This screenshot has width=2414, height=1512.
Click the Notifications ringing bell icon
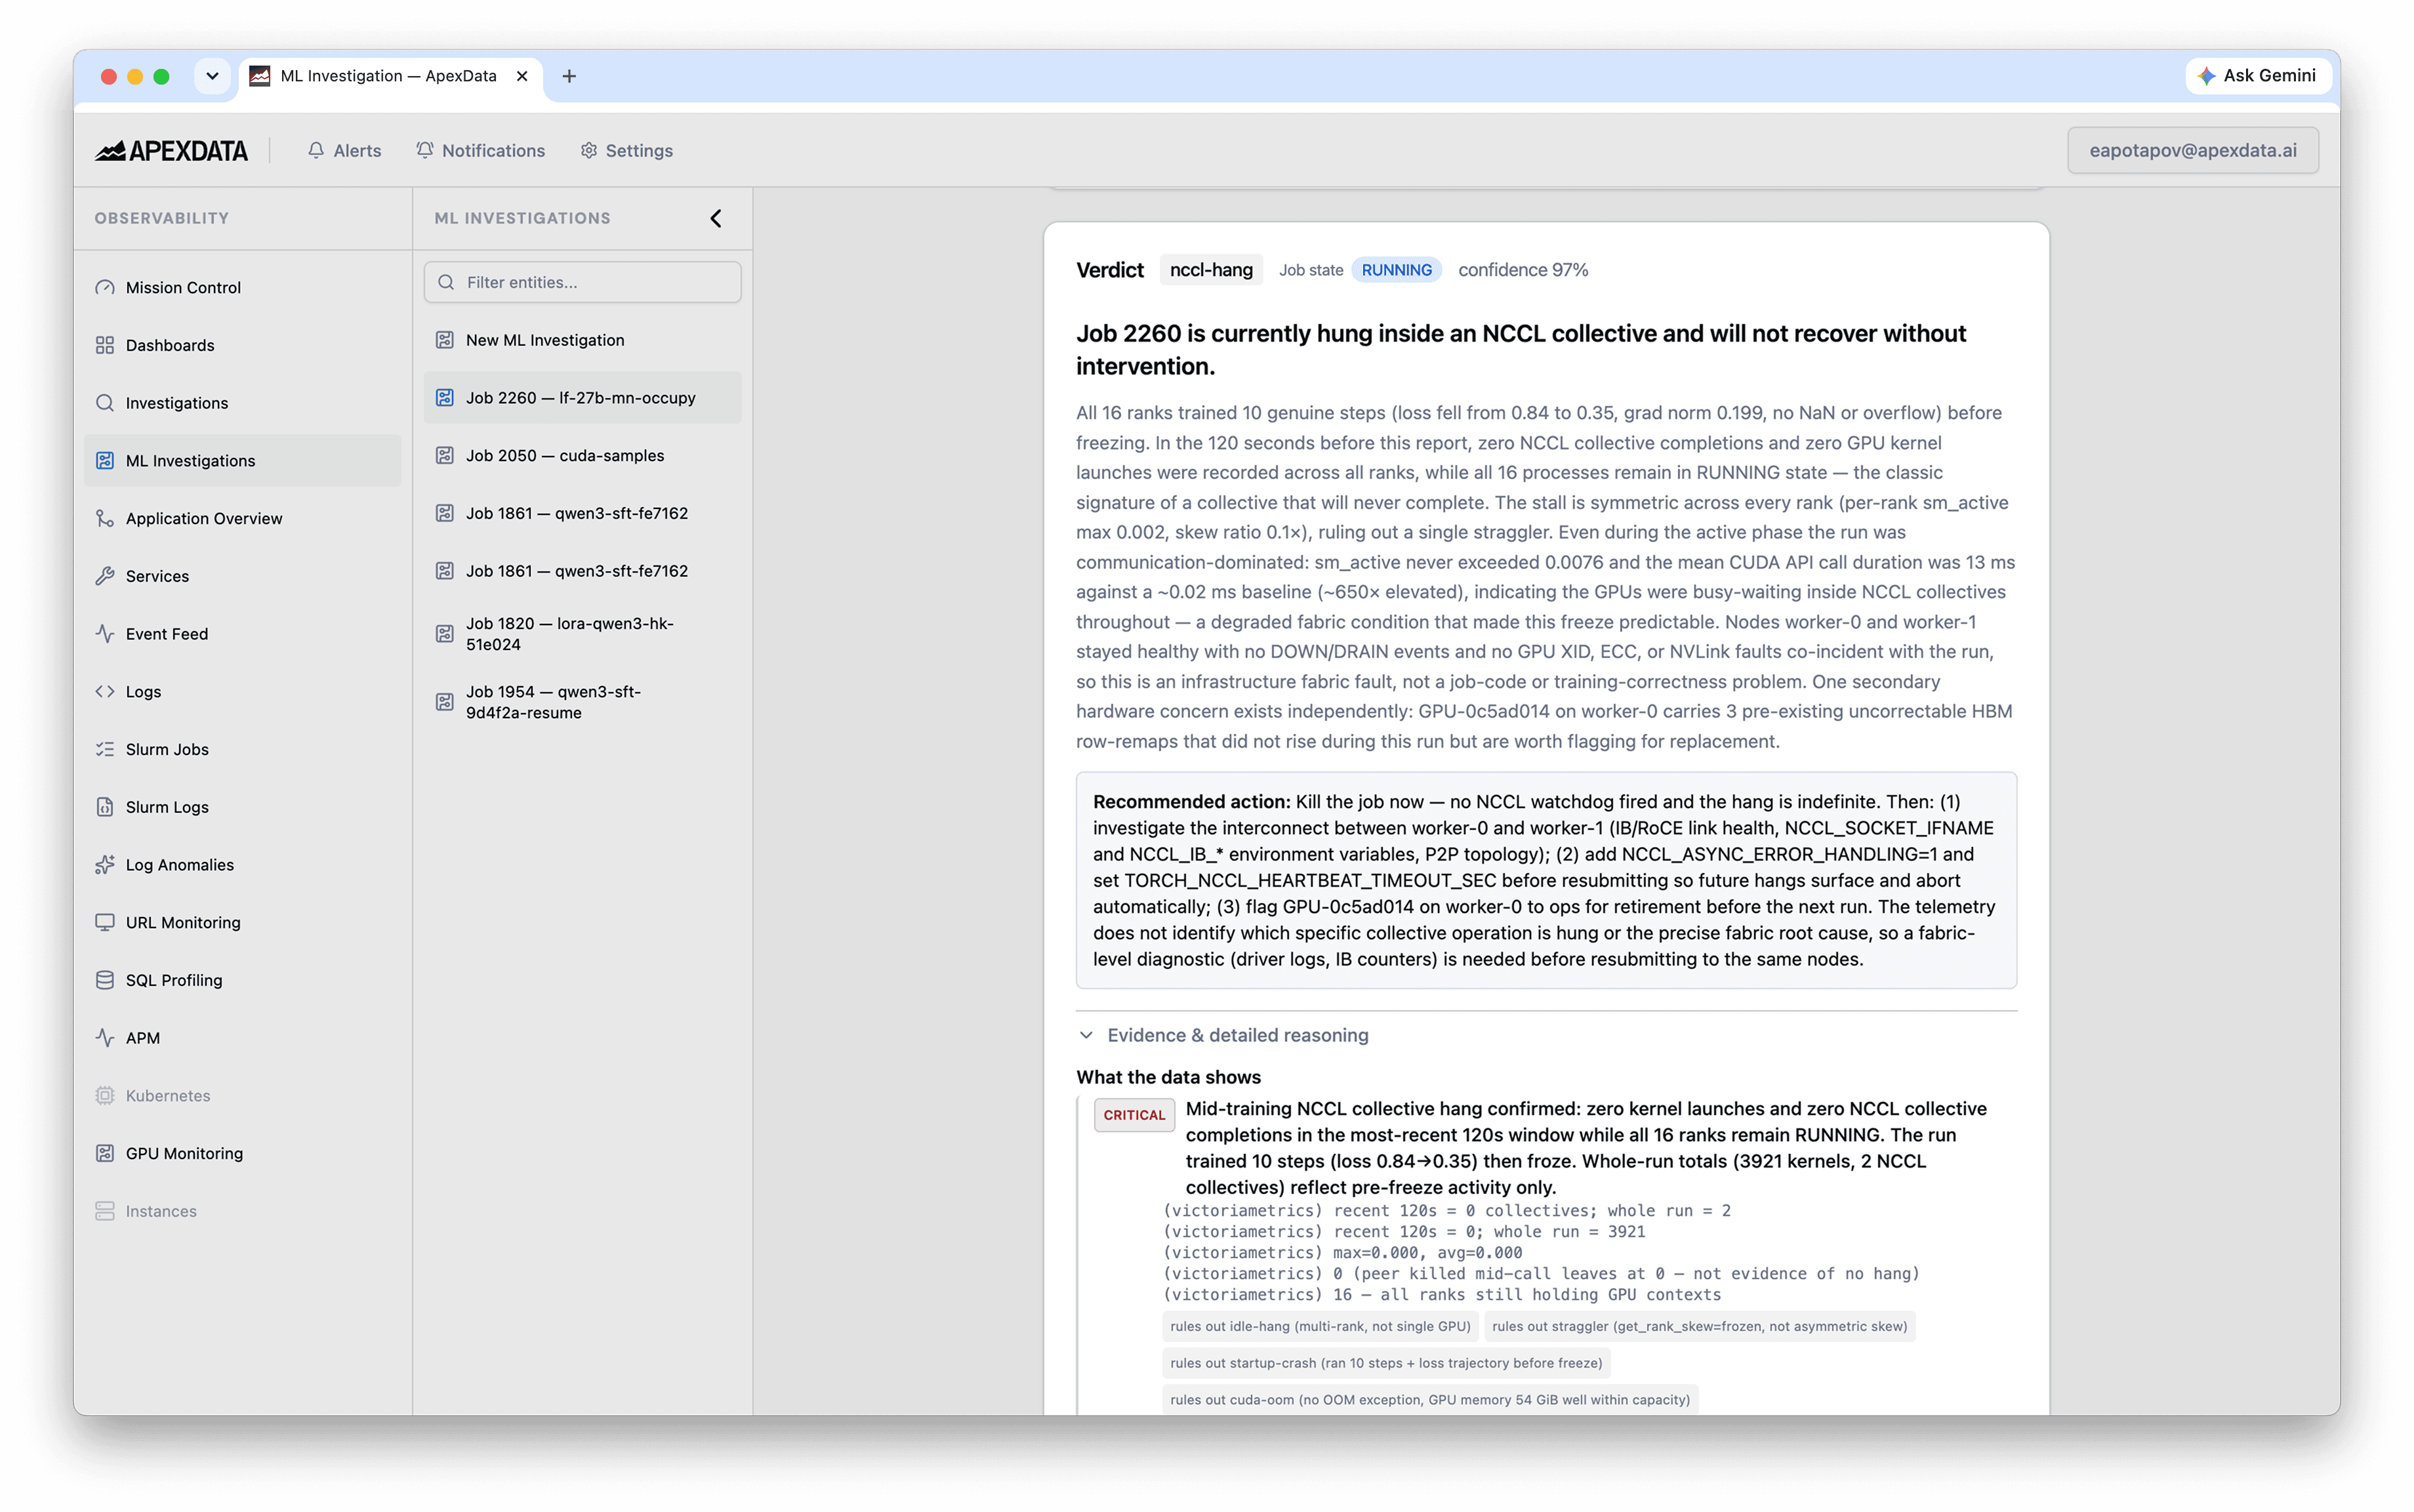coord(425,150)
